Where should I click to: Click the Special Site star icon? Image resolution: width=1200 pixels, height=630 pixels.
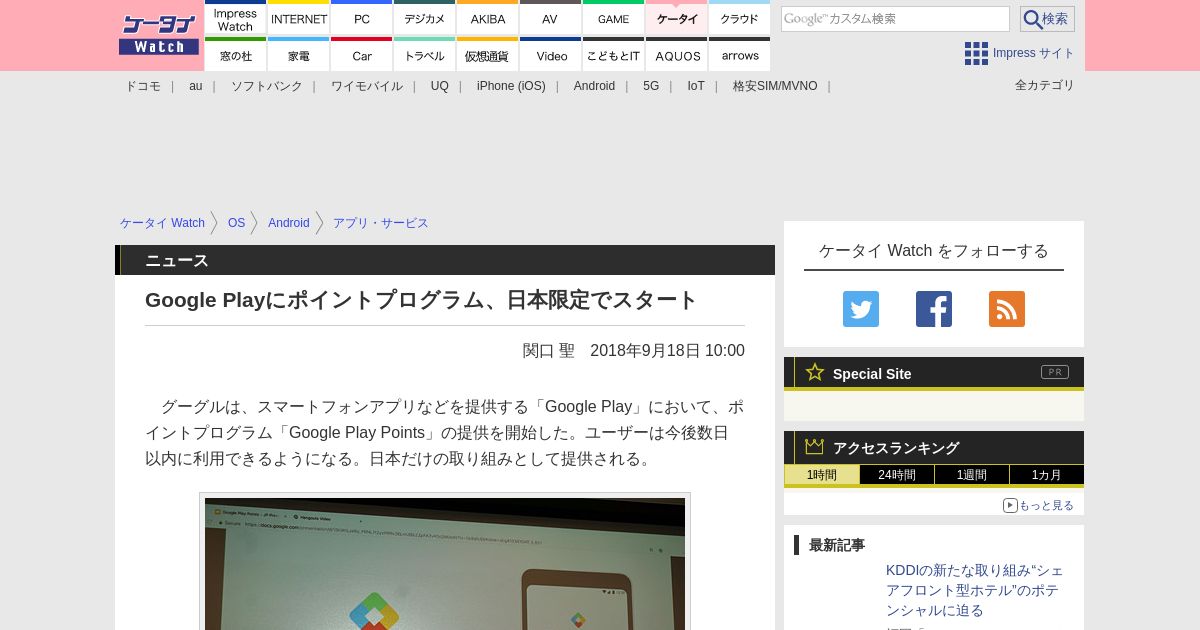[x=815, y=372]
